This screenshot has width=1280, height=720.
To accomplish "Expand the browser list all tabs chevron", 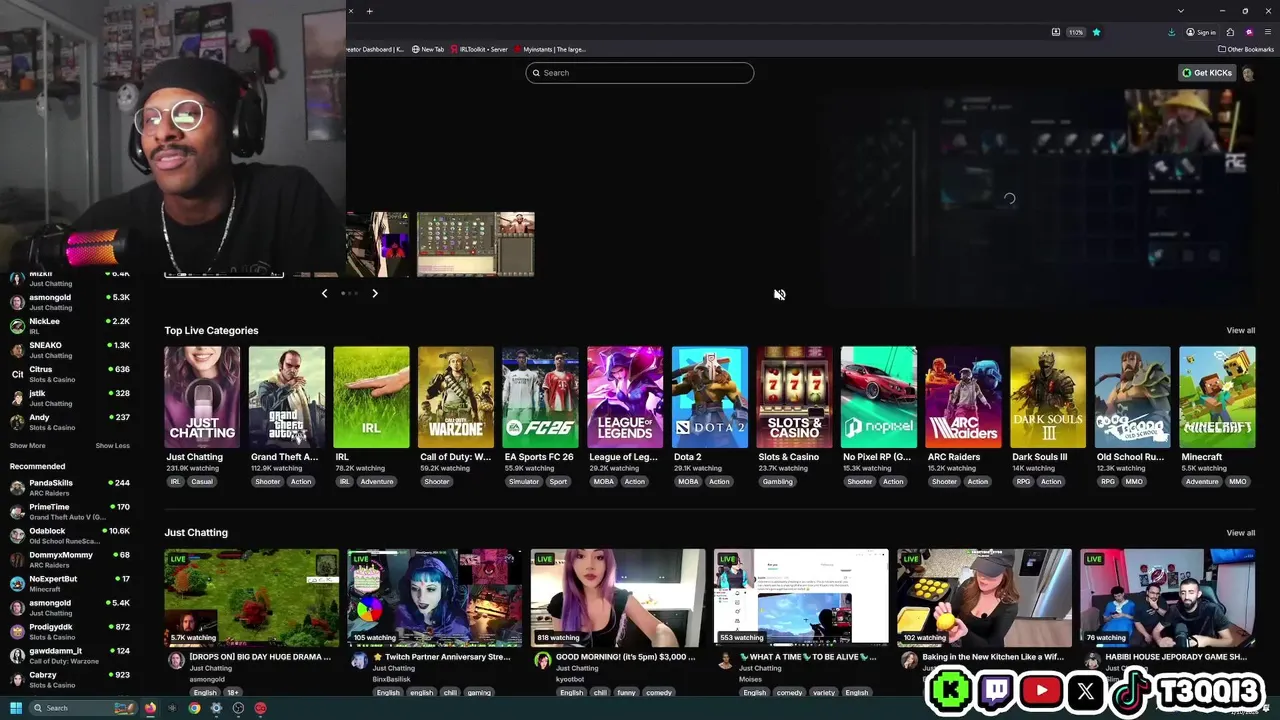I will coord(1181,11).
